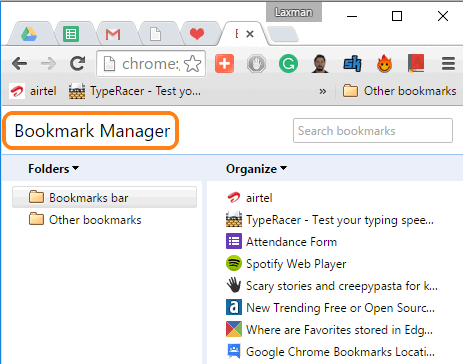Open Other bookmarks folder in bookmarks bar

point(400,91)
